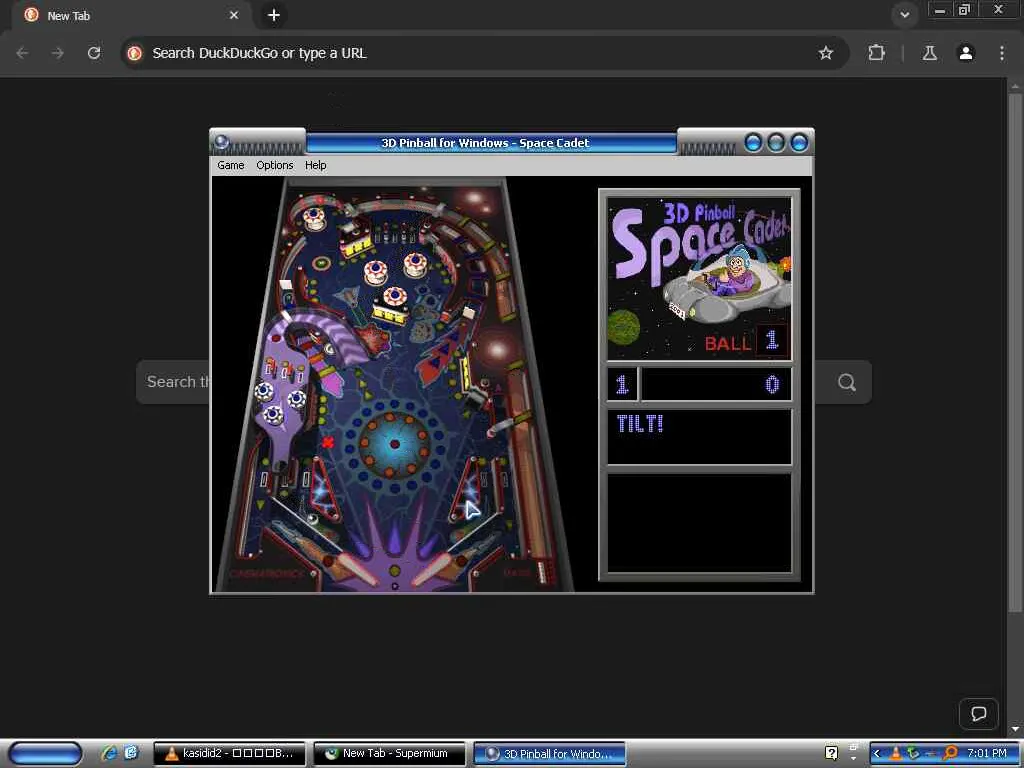Open a new browser tab with plus button
Screen dimensions: 1024x768
[274, 15]
